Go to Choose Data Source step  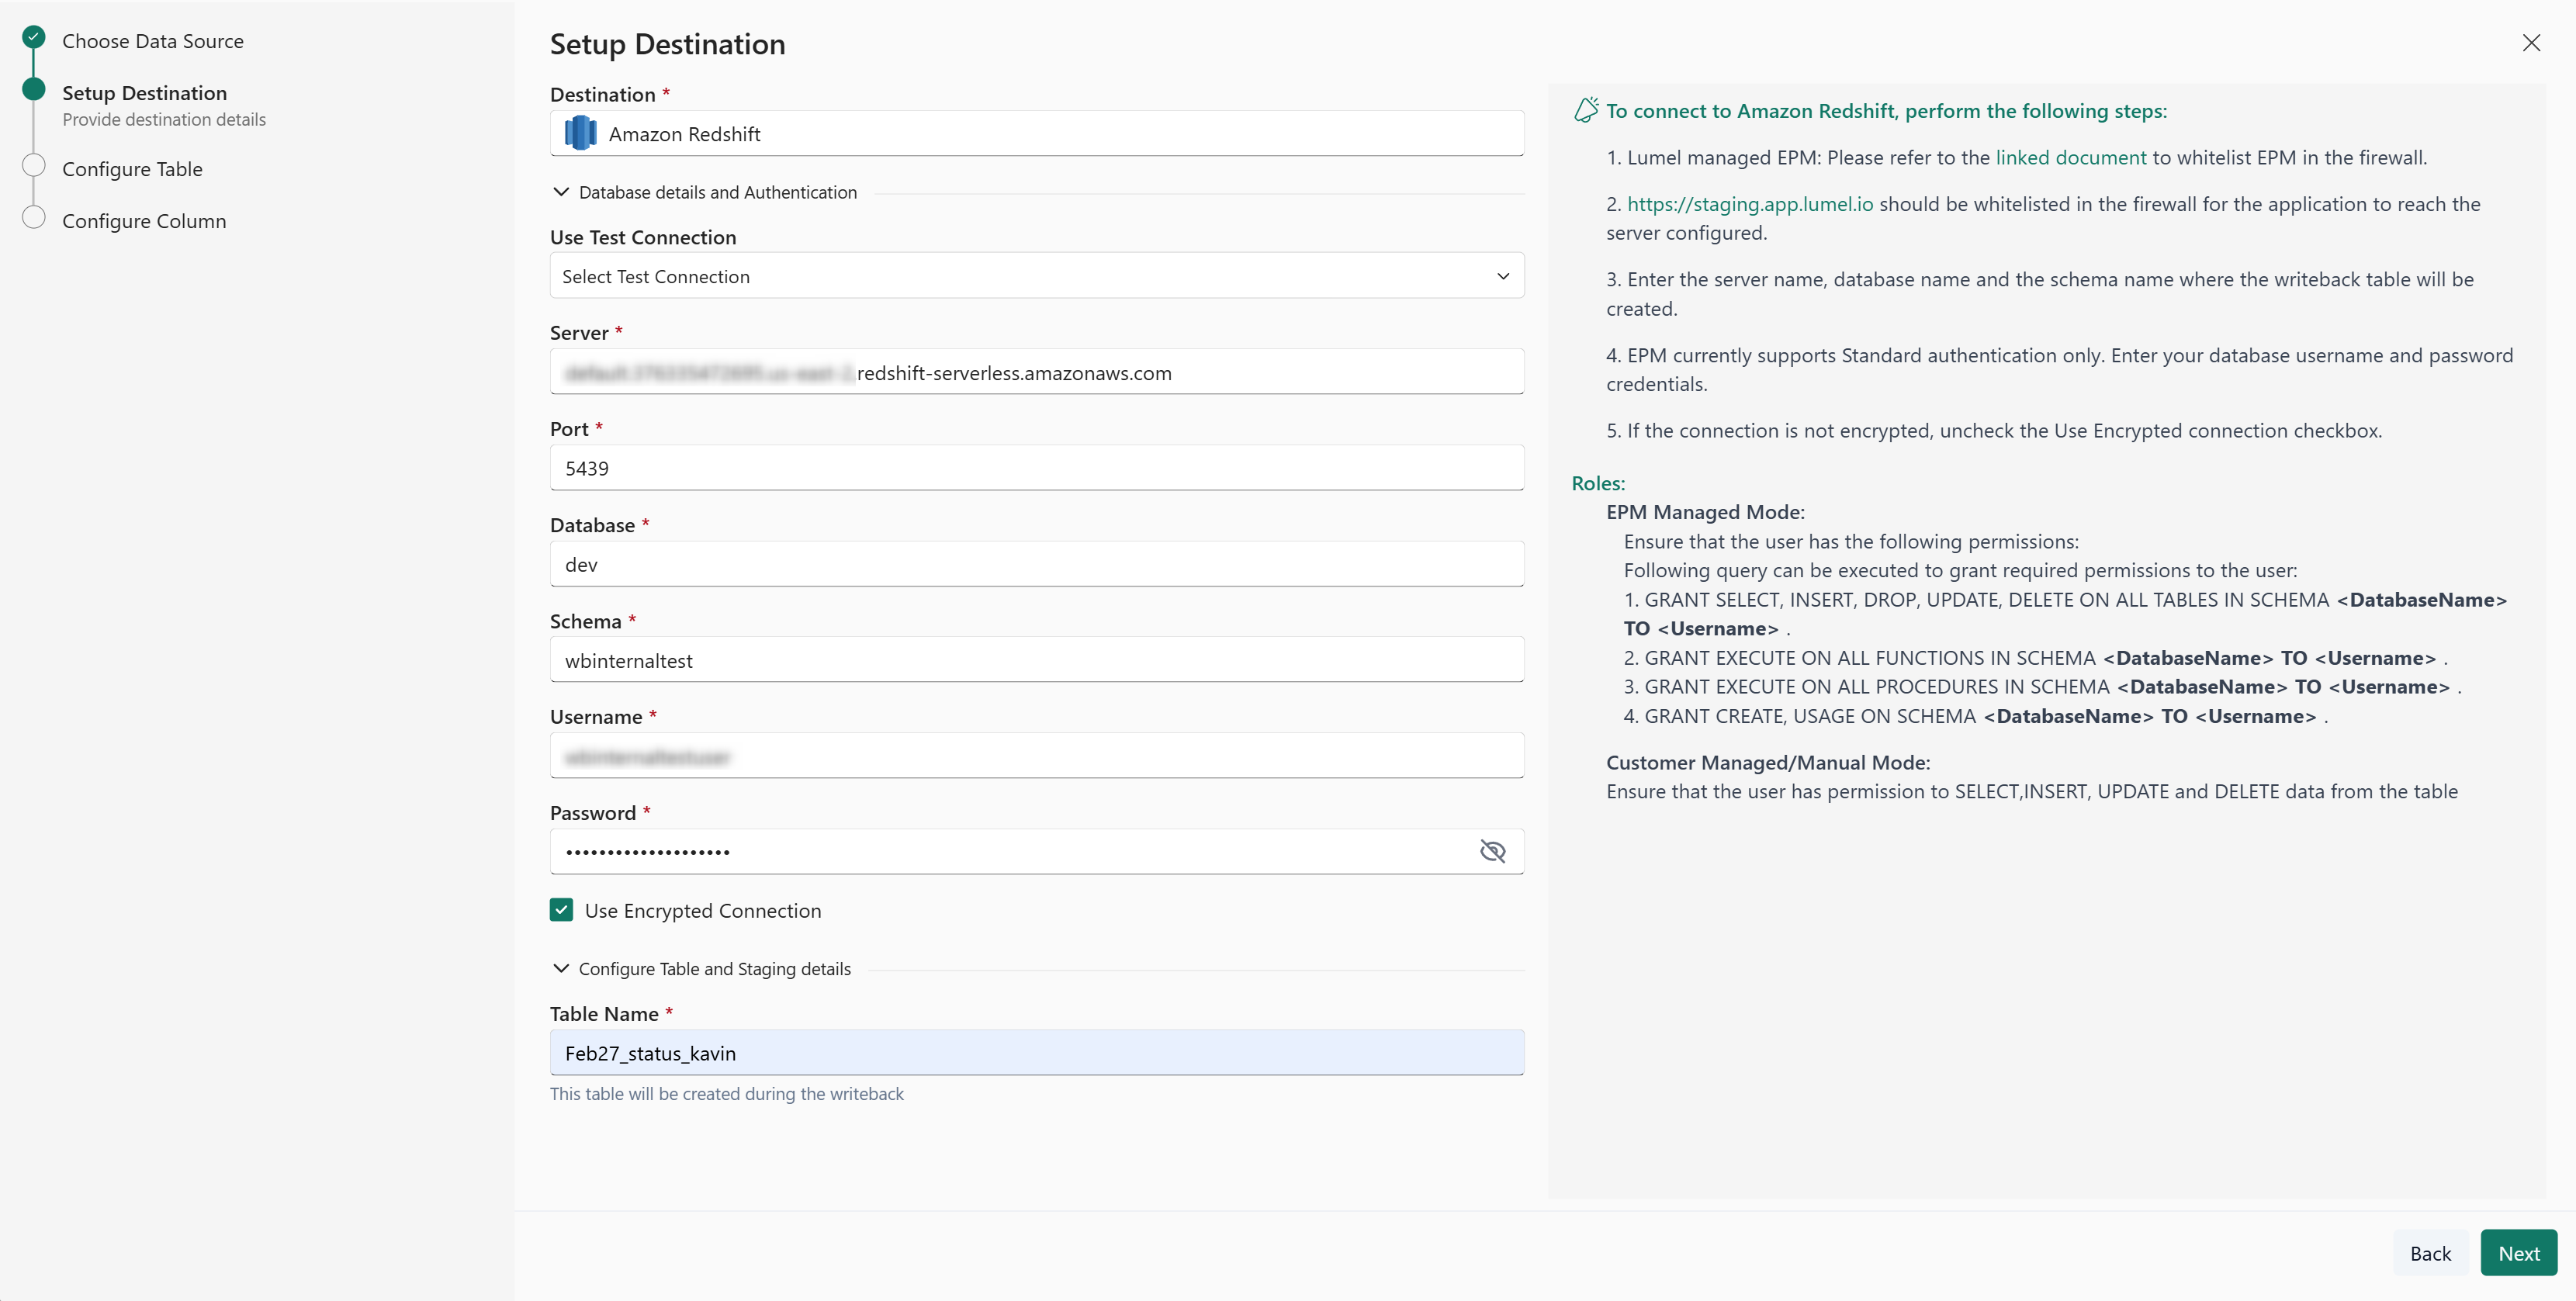tap(152, 41)
